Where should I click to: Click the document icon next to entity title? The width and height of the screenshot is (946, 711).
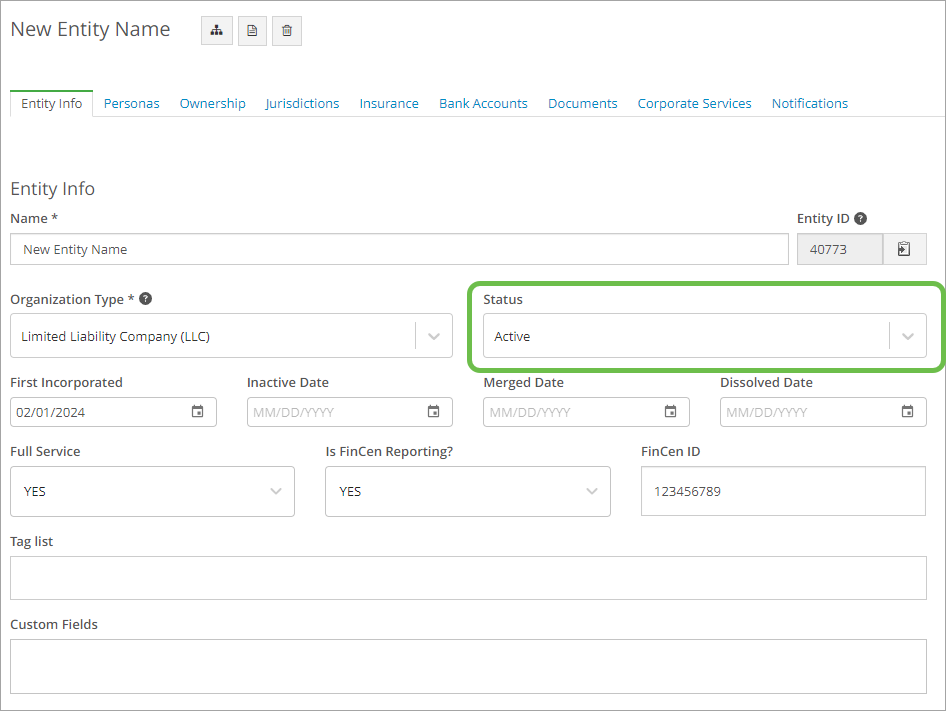tap(252, 31)
